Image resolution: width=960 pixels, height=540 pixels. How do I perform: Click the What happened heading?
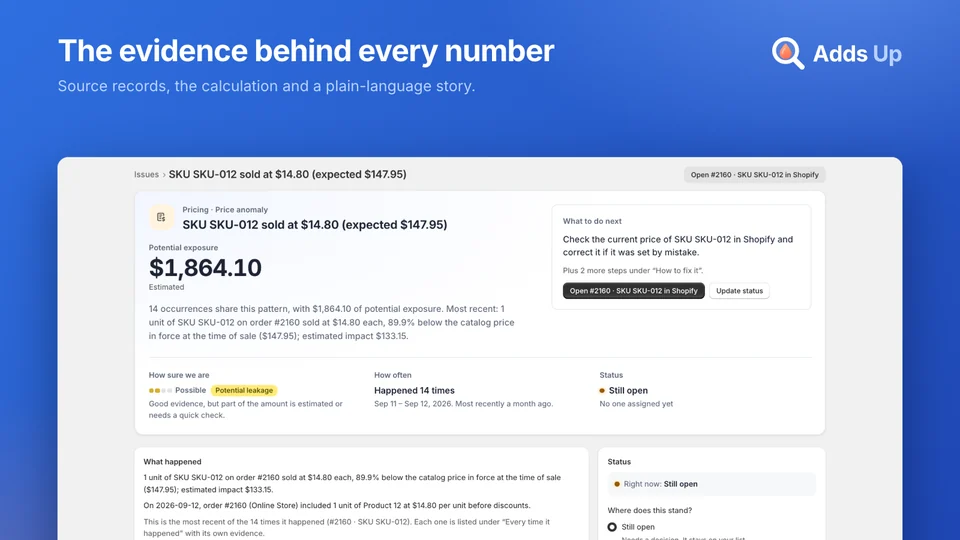coord(172,462)
